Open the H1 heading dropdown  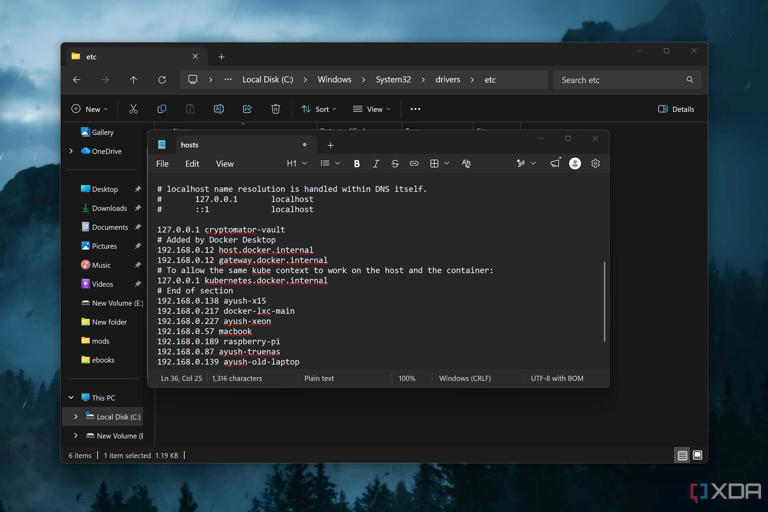click(x=297, y=164)
